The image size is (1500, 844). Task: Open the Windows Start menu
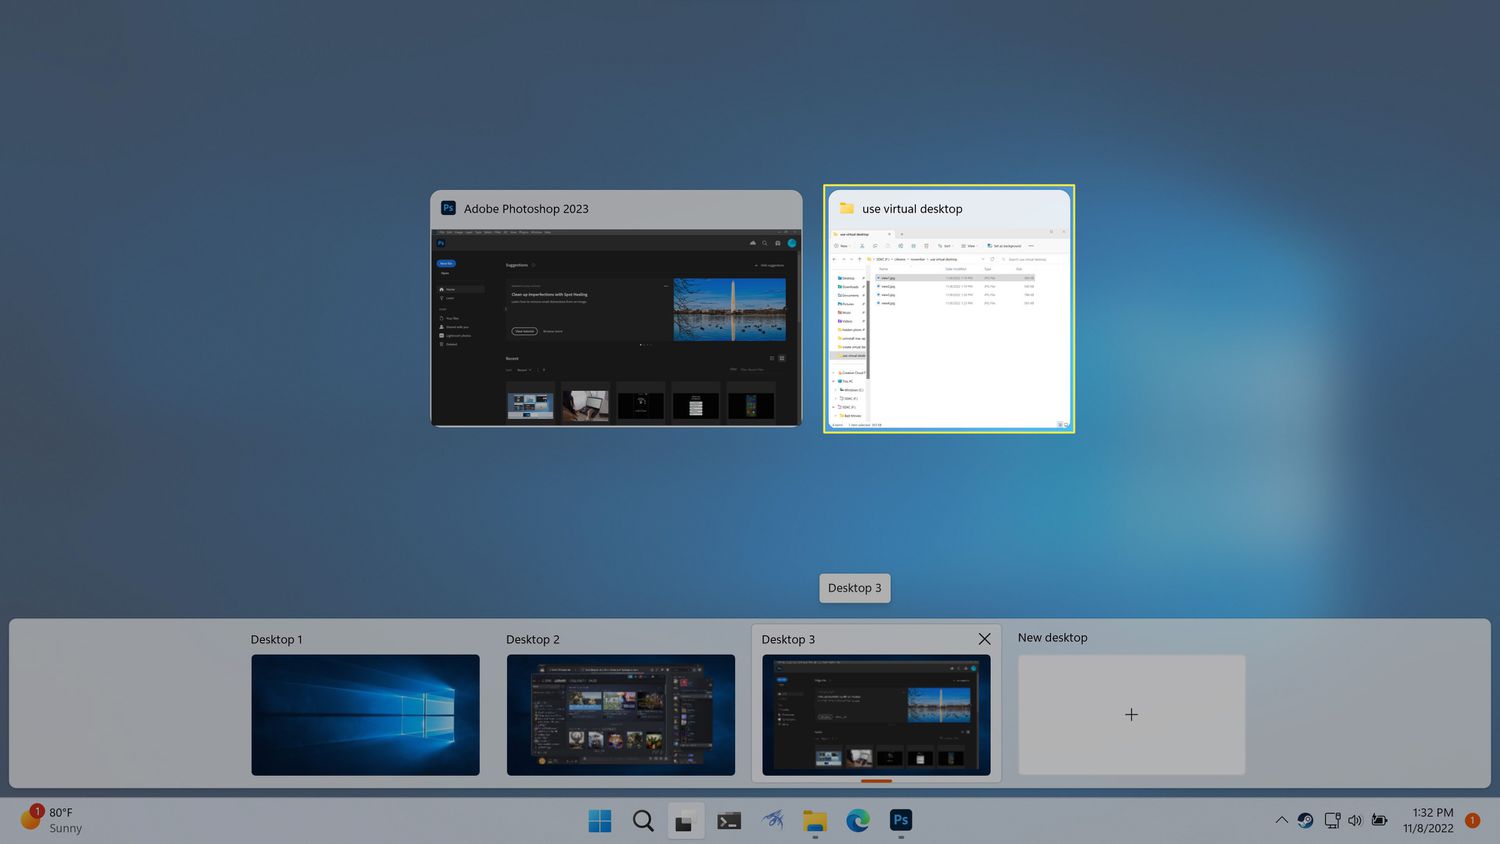pos(600,821)
